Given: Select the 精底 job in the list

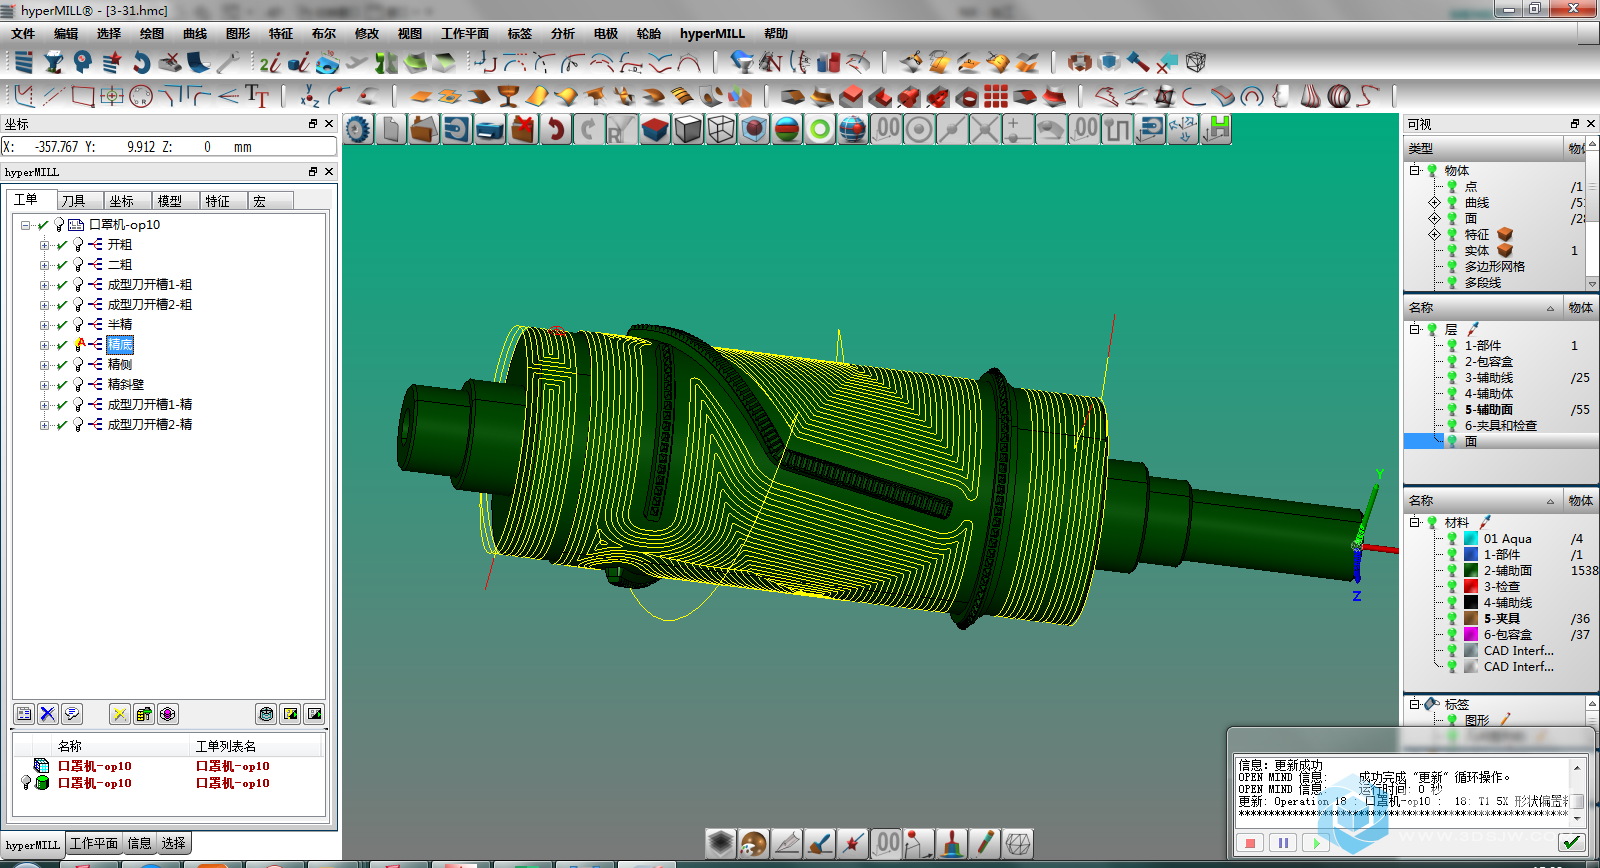Looking at the screenshot, I should [x=120, y=345].
